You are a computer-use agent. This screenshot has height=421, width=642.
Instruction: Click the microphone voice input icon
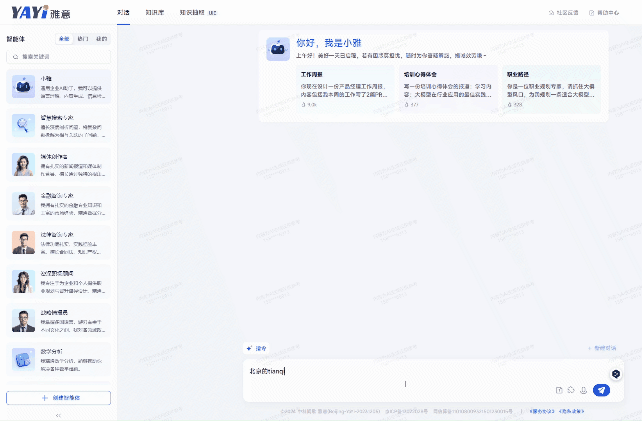583,390
